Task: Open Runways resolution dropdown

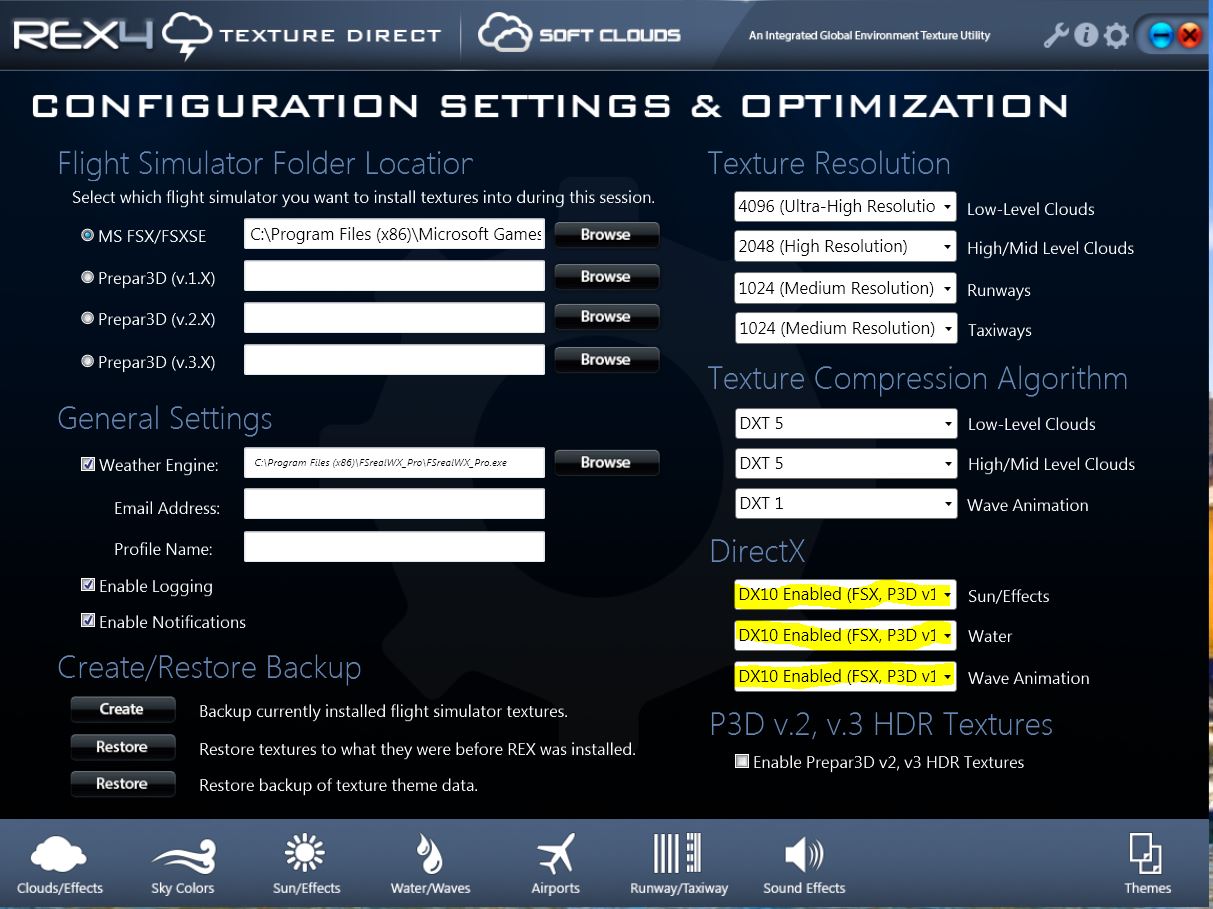Action: coord(846,288)
